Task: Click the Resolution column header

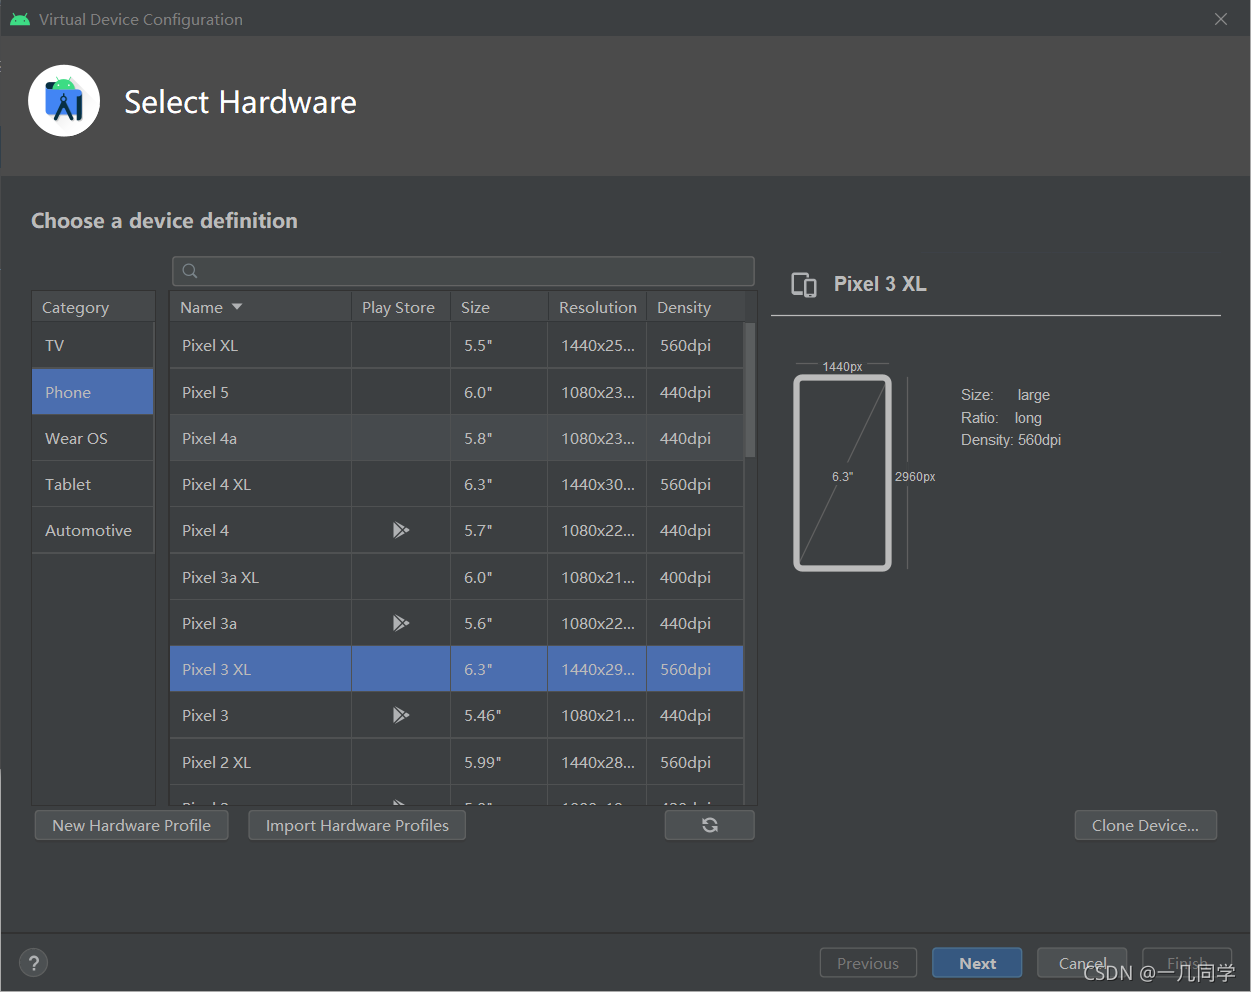Action: pyautogui.click(x=597, y=307)
